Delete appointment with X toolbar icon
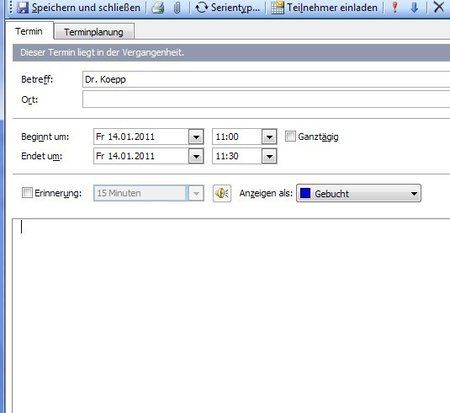Image resolution: width=450 pixels, height=413 pixels. (439, 7)
